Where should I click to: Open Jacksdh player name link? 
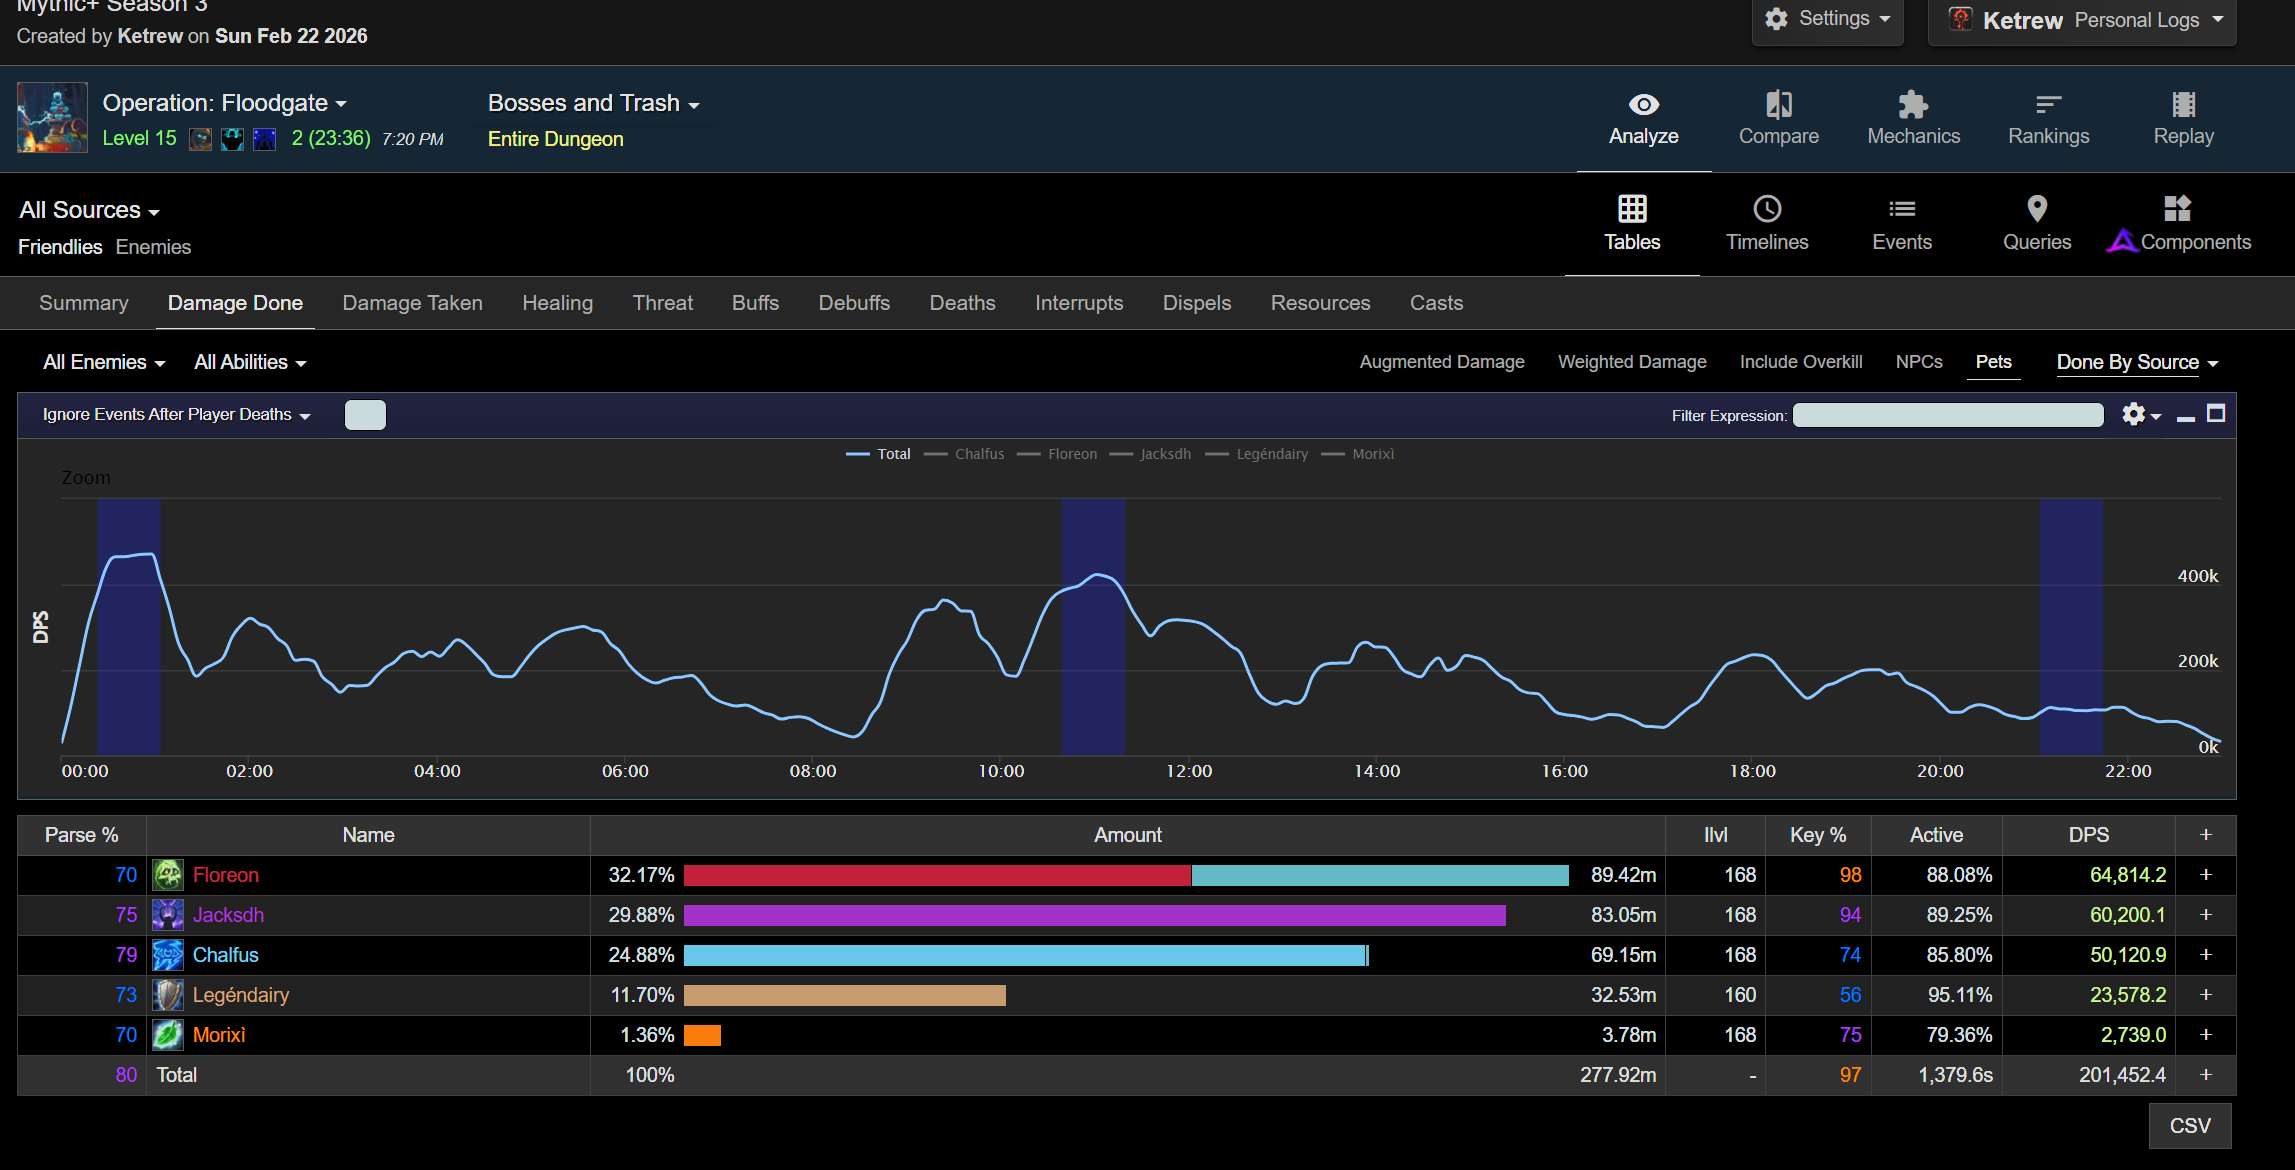pyautogui.click(x=228, y=915)
